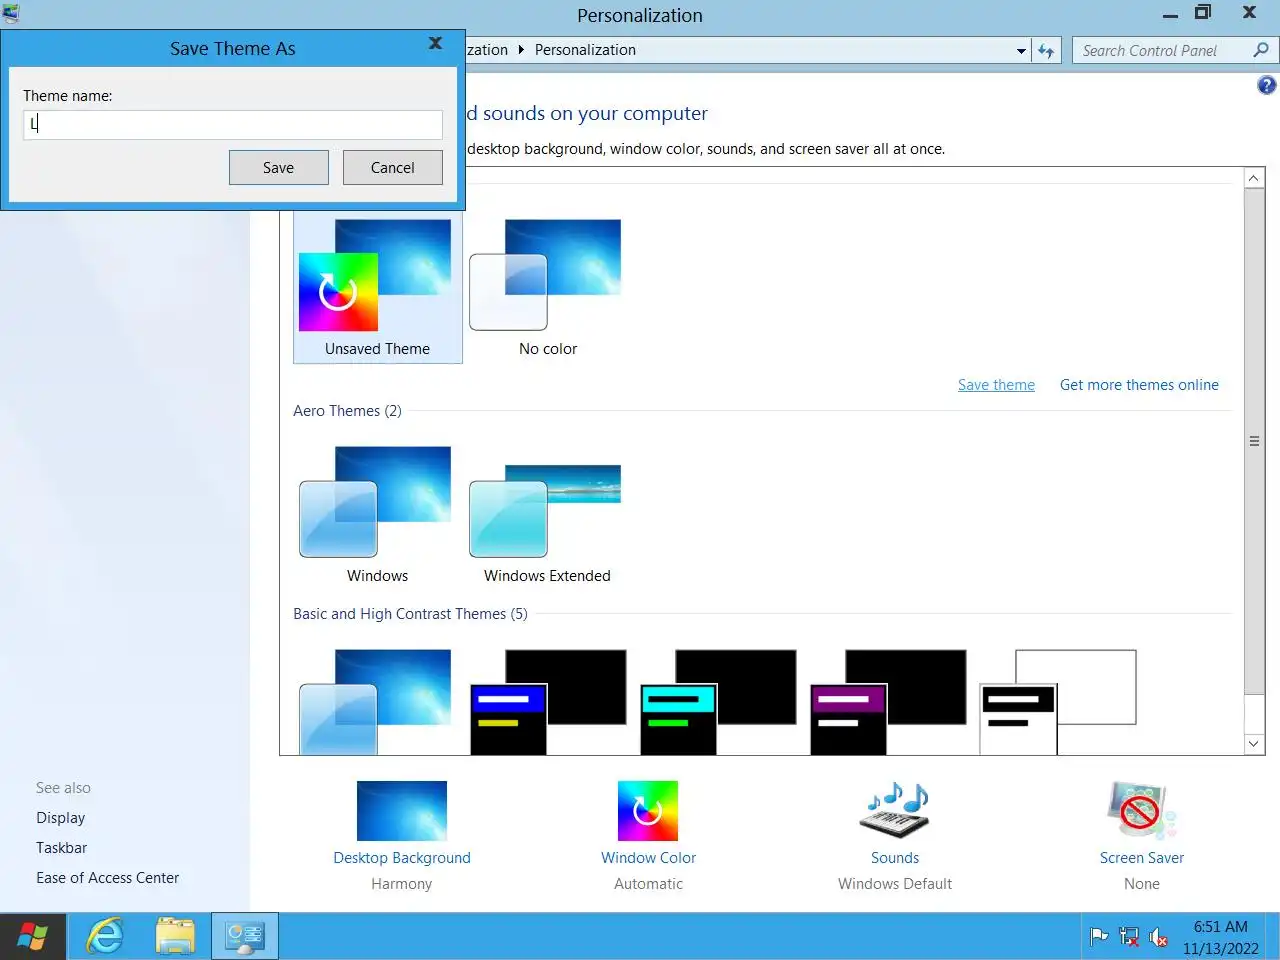The height and width of the screenshot is (960, 1280).
Task: Open File Explorer from the taskbar
Action: tap(175, 937)
